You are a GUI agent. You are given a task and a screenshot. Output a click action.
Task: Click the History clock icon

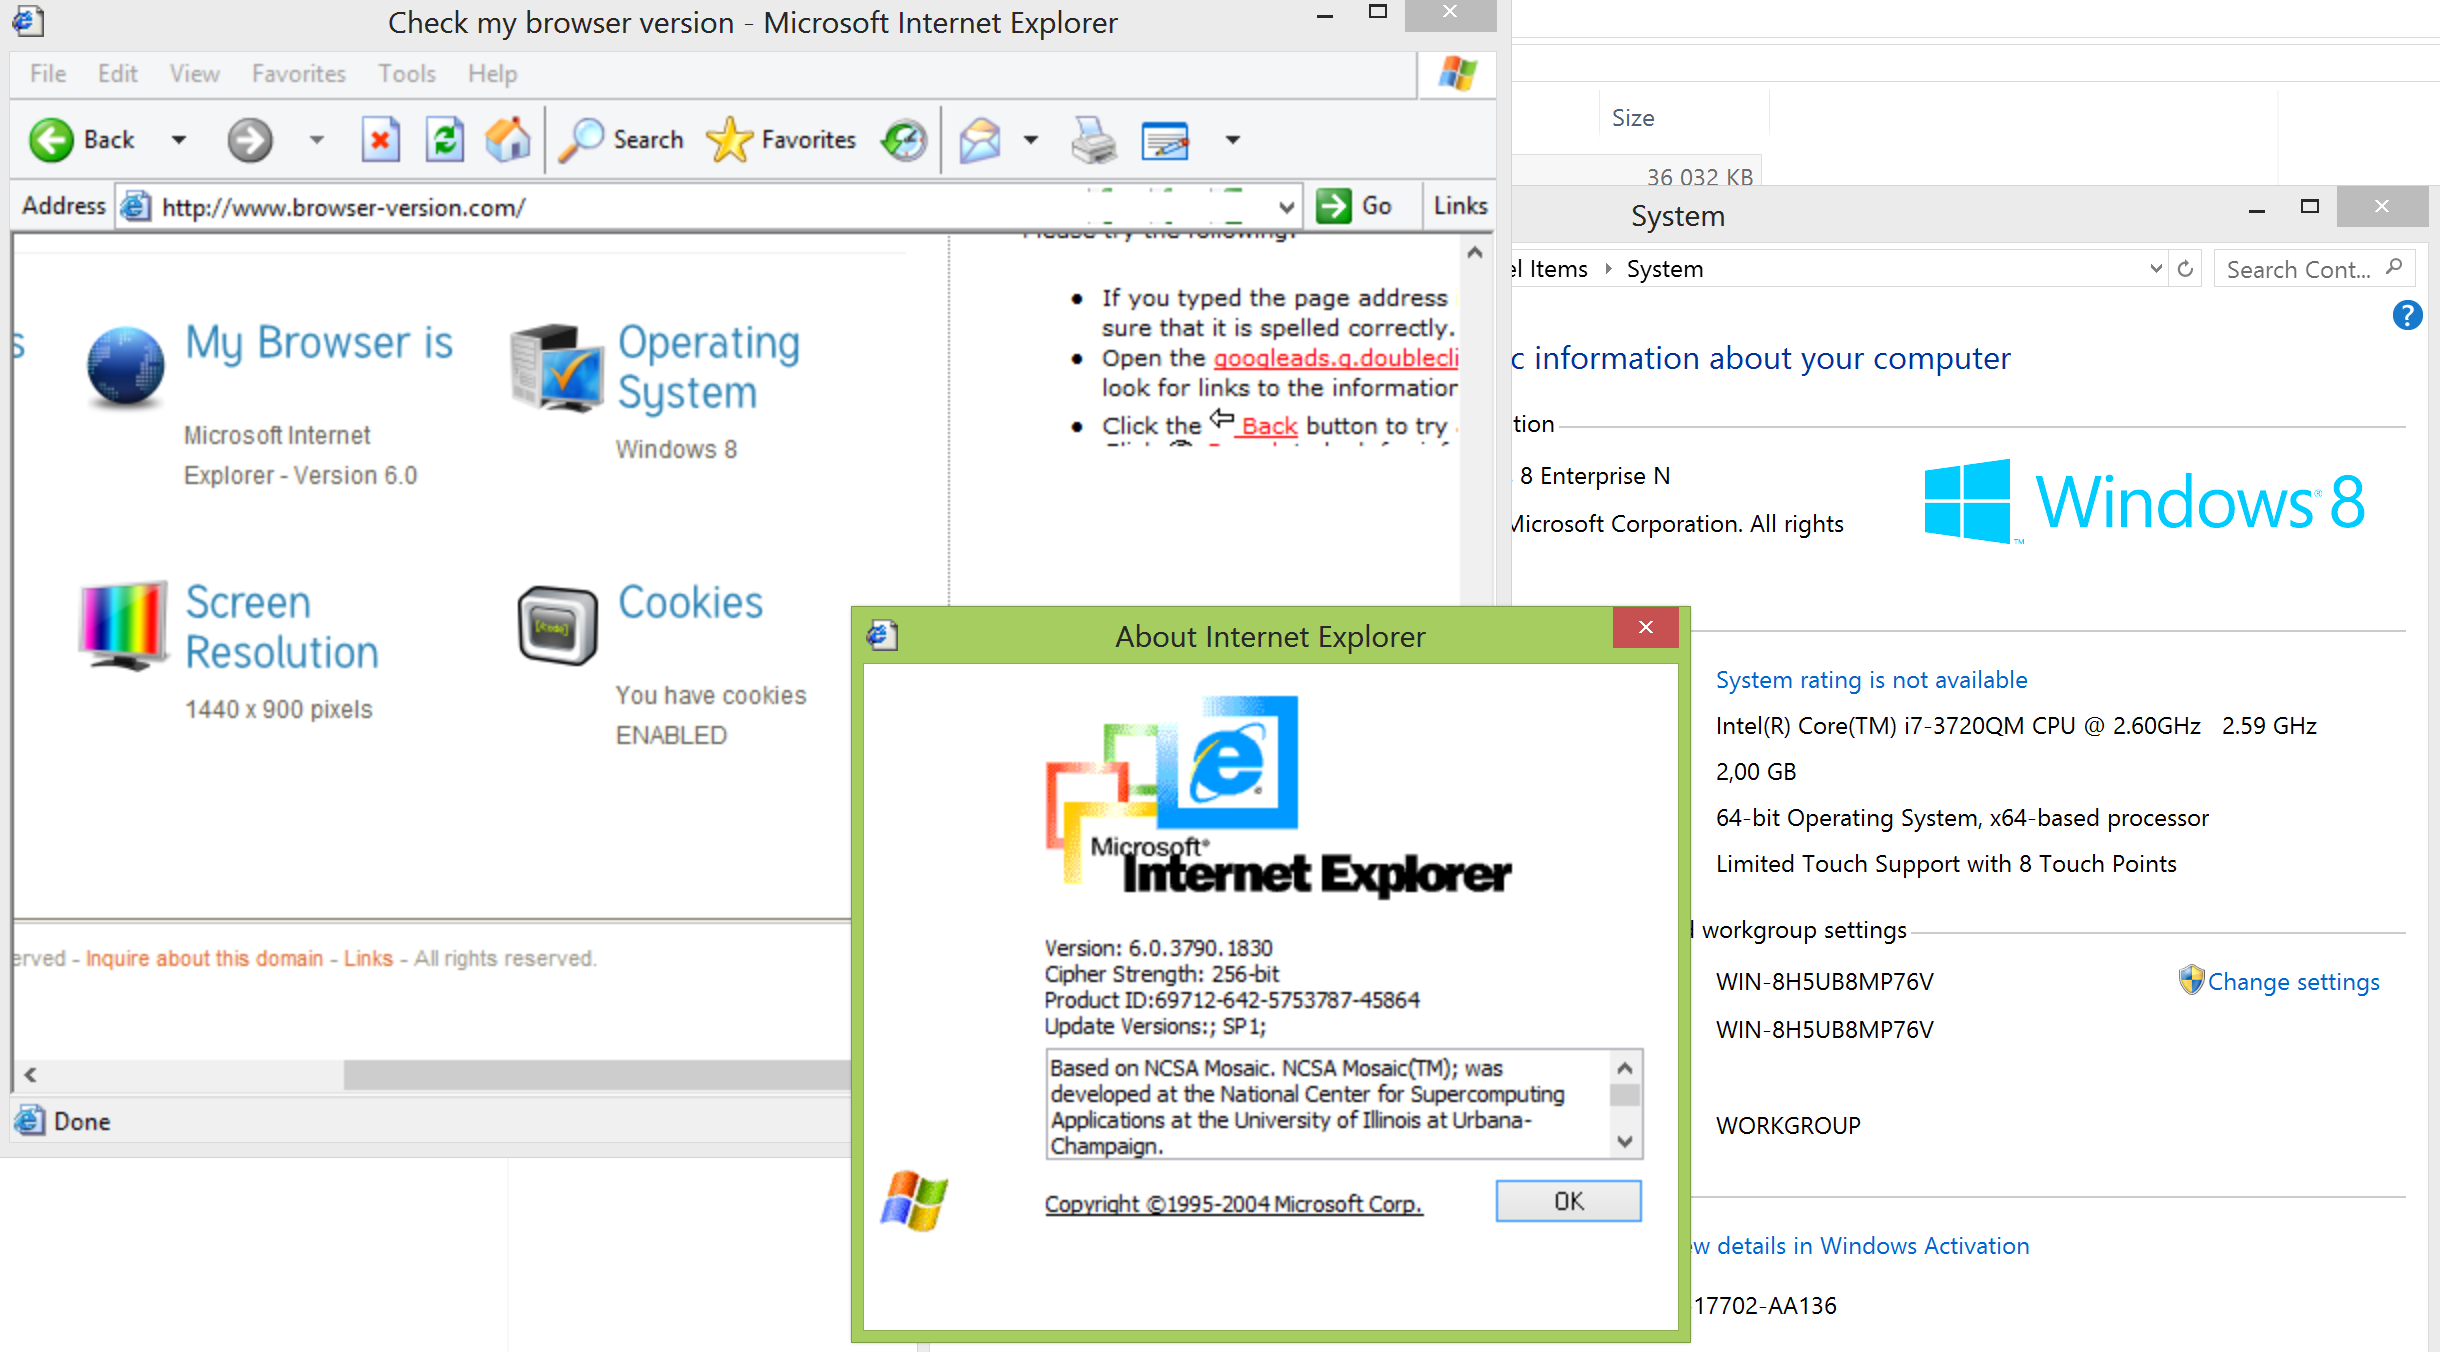[904, 140]
